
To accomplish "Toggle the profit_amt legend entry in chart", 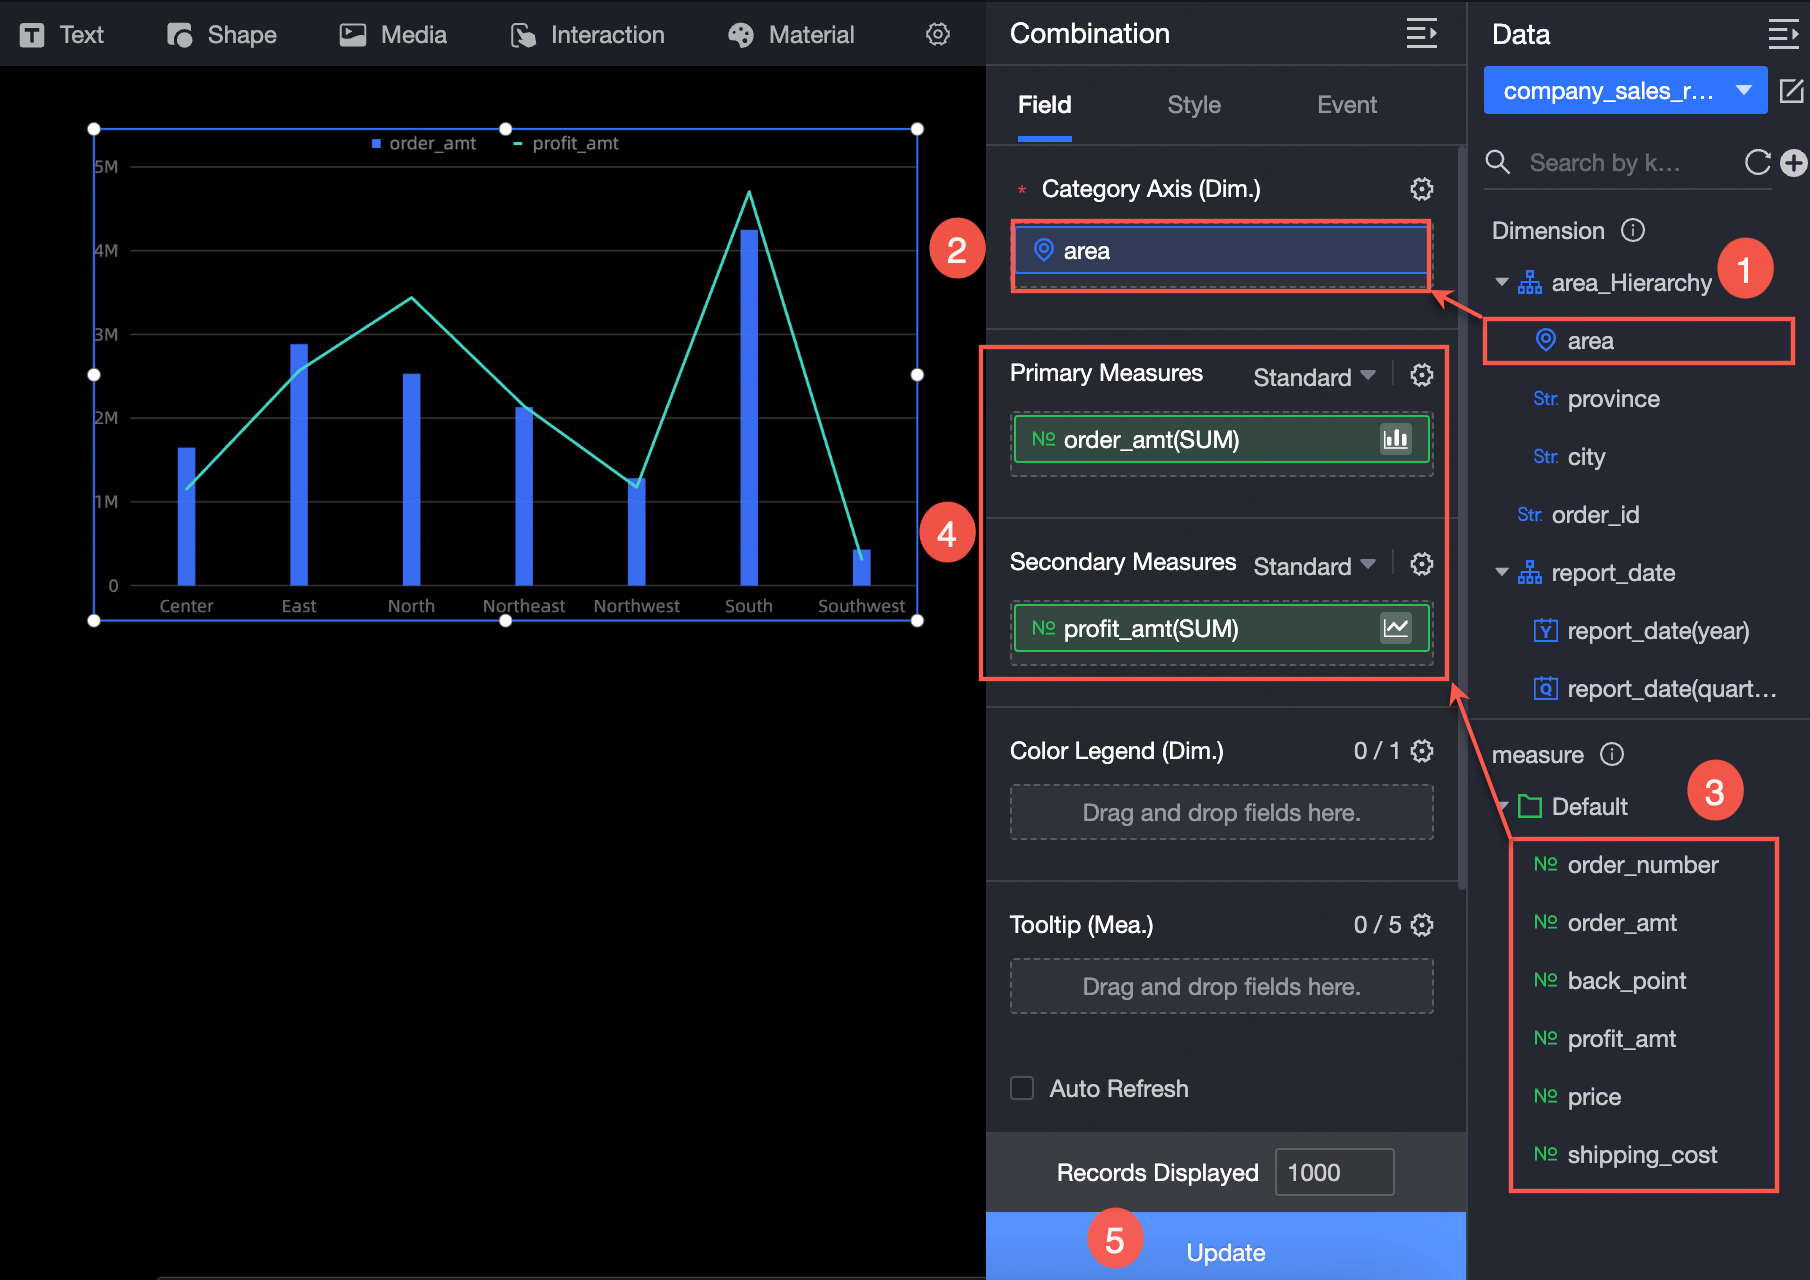I will tap(566, 143).
